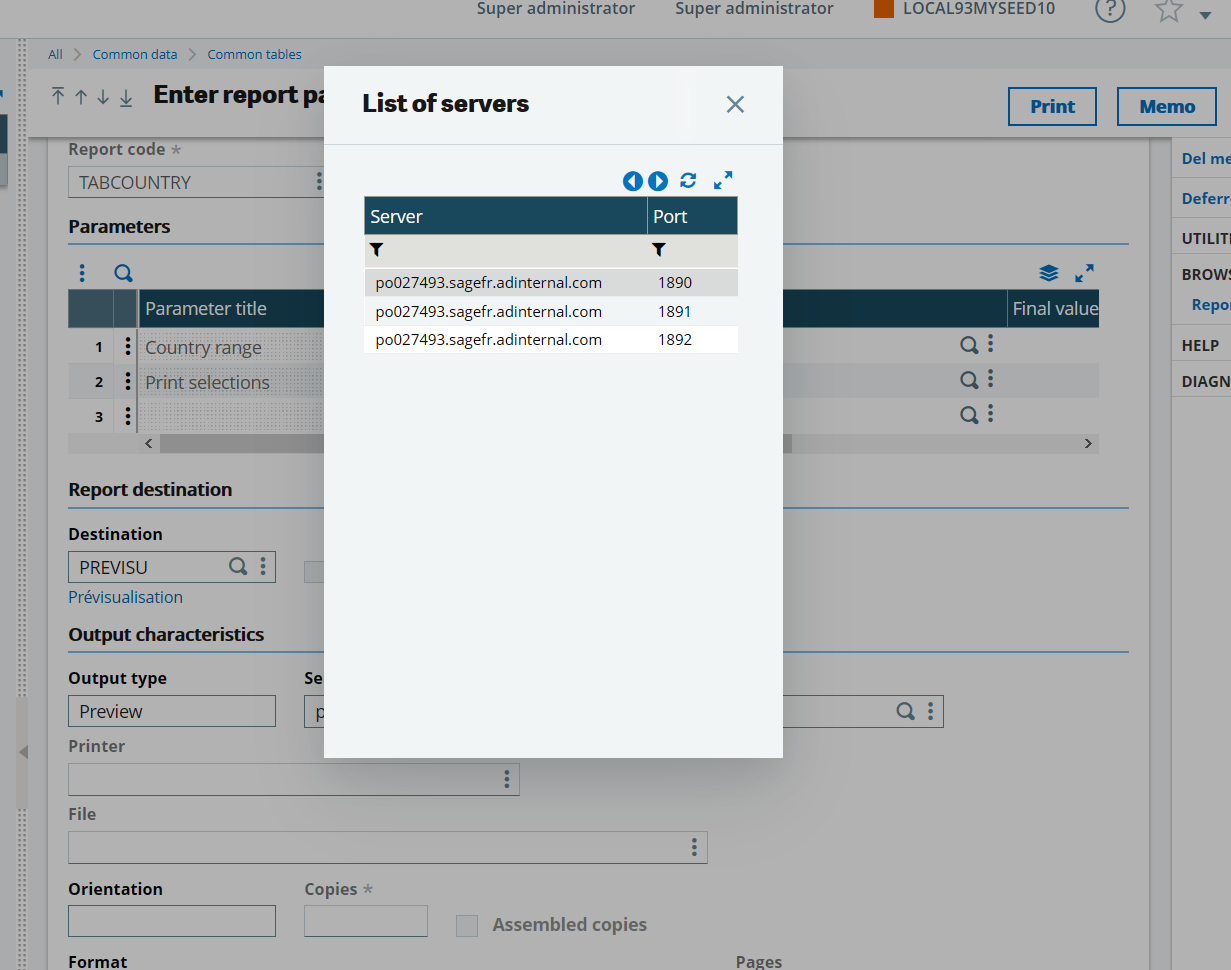Expand server list to full screen

[x=723, y=181]
